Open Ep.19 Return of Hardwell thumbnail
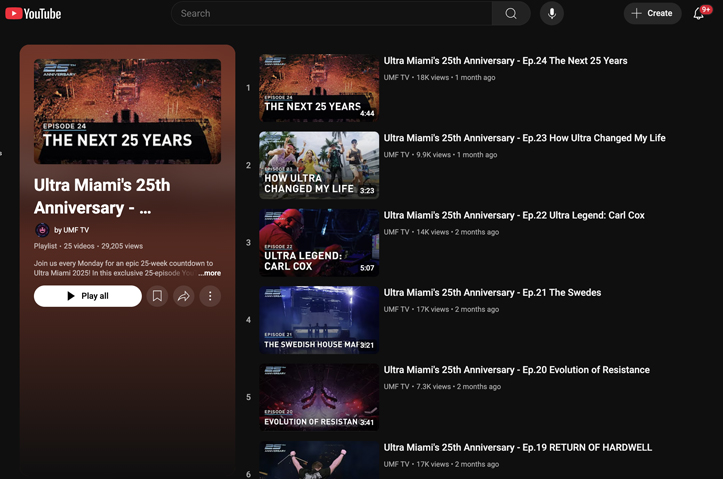Viewport: 723px width, 479px height. [319, 460]
